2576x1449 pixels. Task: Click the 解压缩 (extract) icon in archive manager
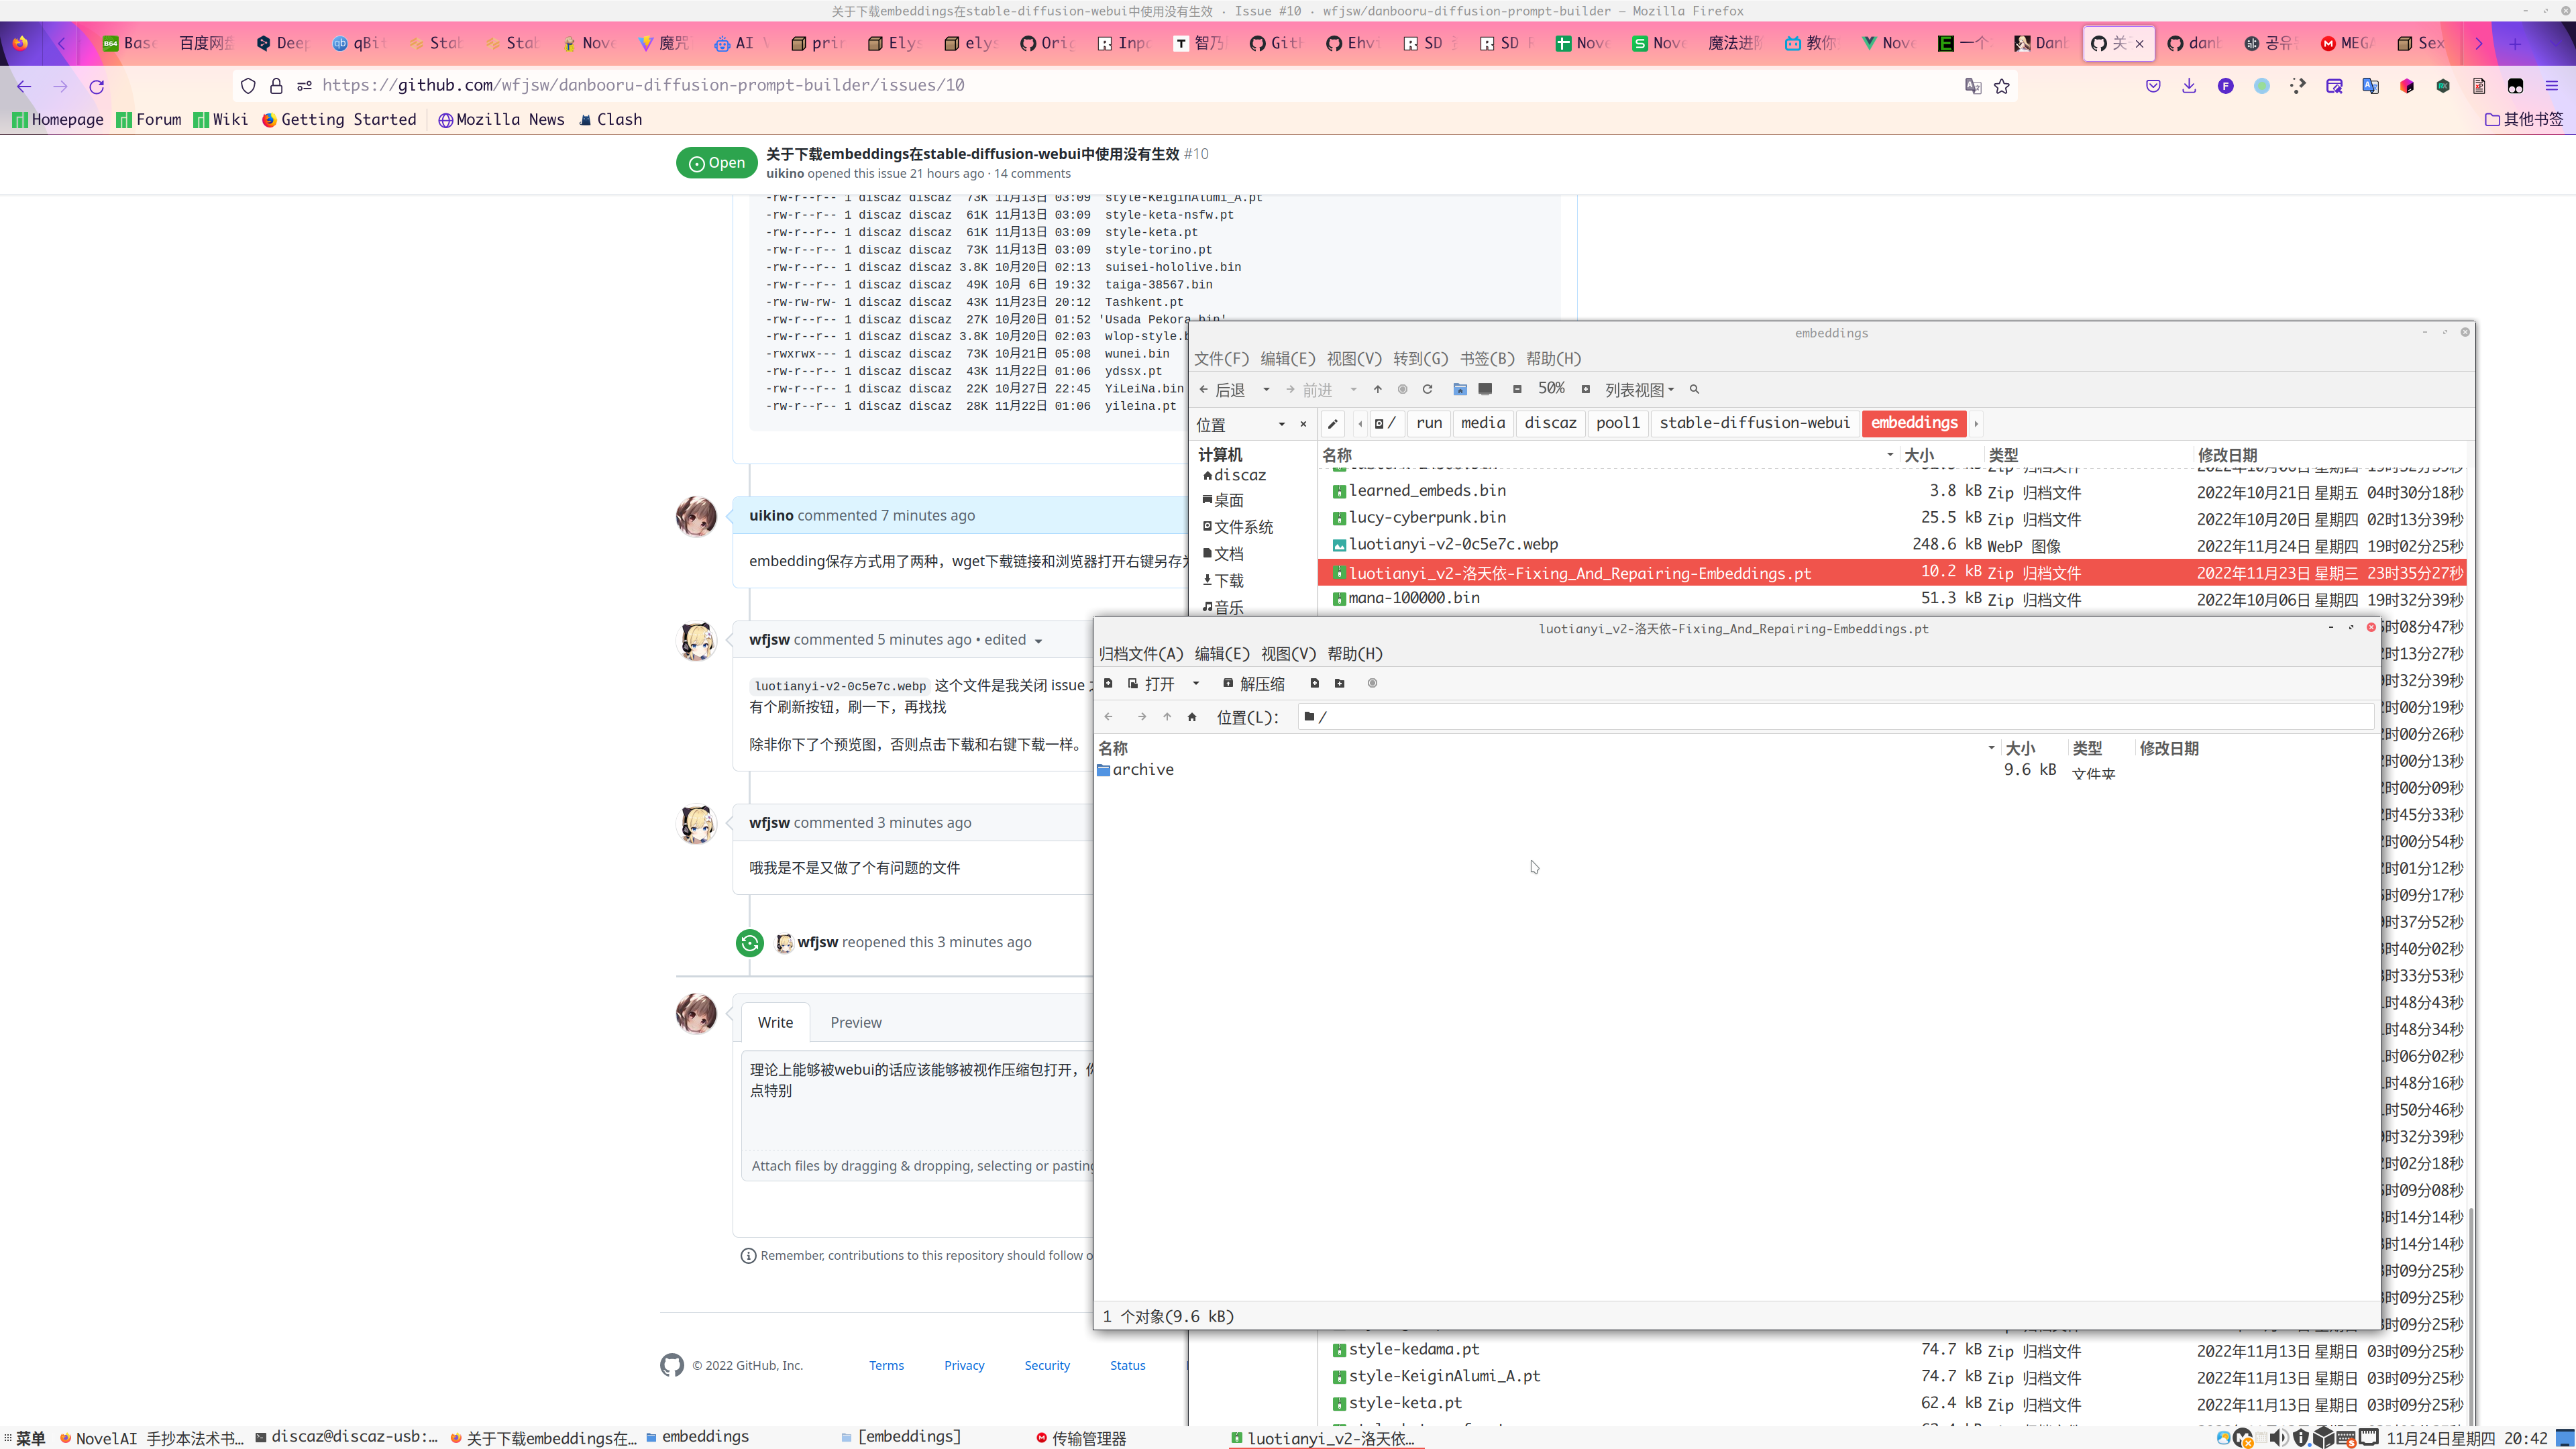pos(1229,683)
